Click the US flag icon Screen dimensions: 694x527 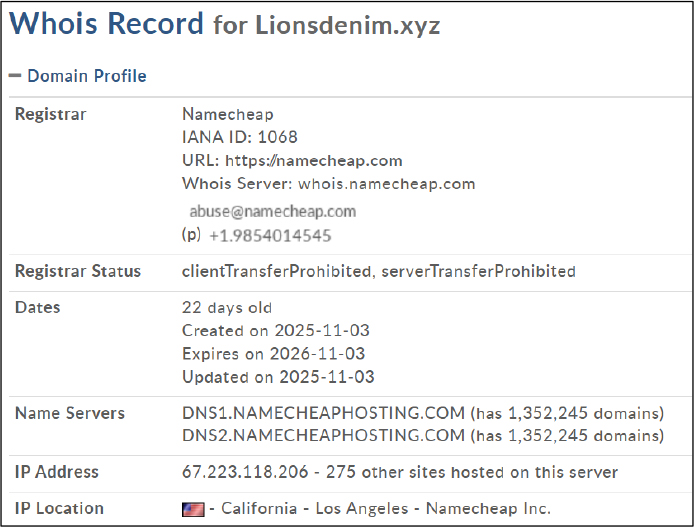pyautogui.click(x=192, y=510)
